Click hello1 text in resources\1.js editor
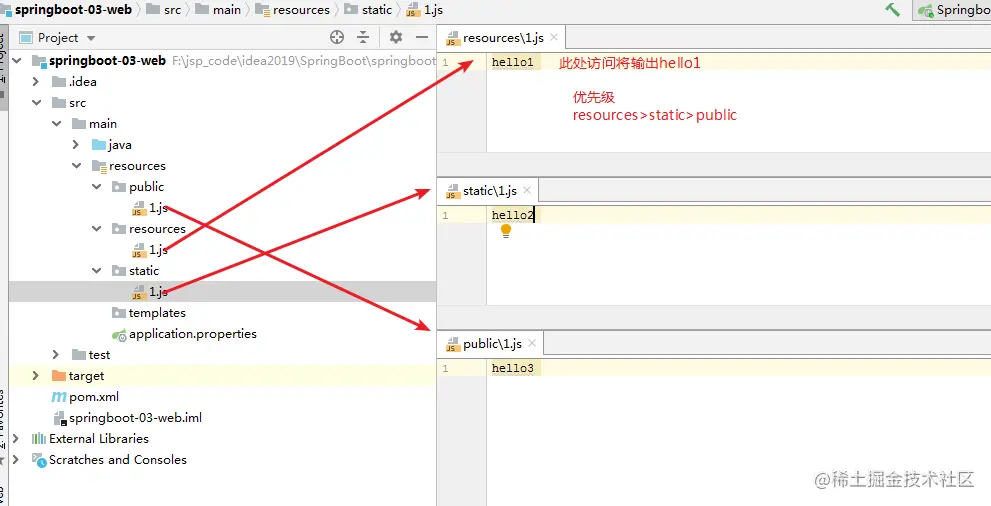 513,62
